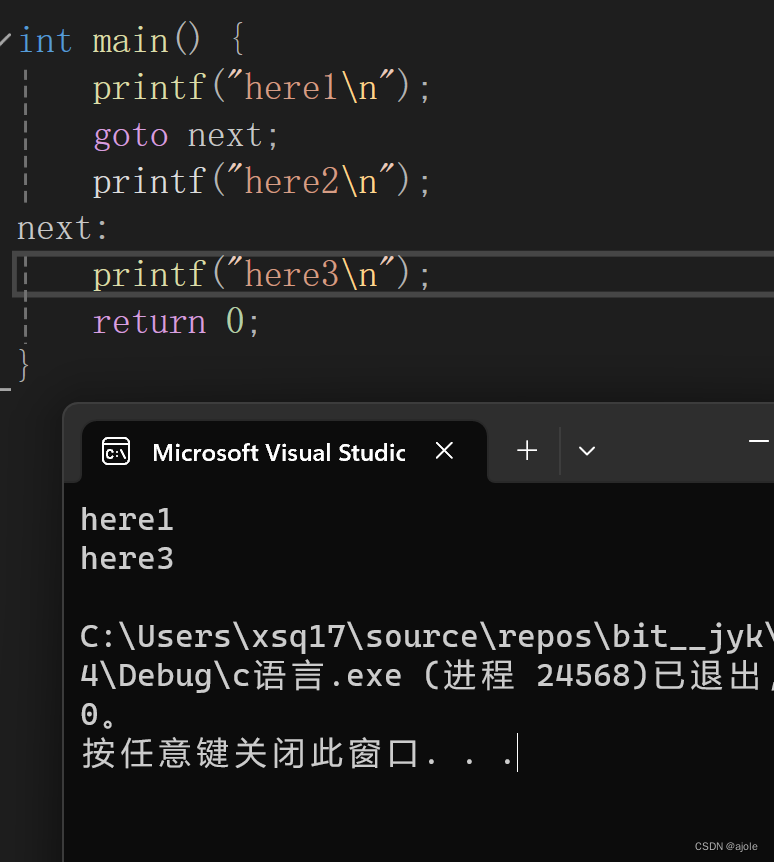This screenshot has width=774, height=862.
Task: Click the C:\Users\xsq17 path output line
Action: [427, 637]
